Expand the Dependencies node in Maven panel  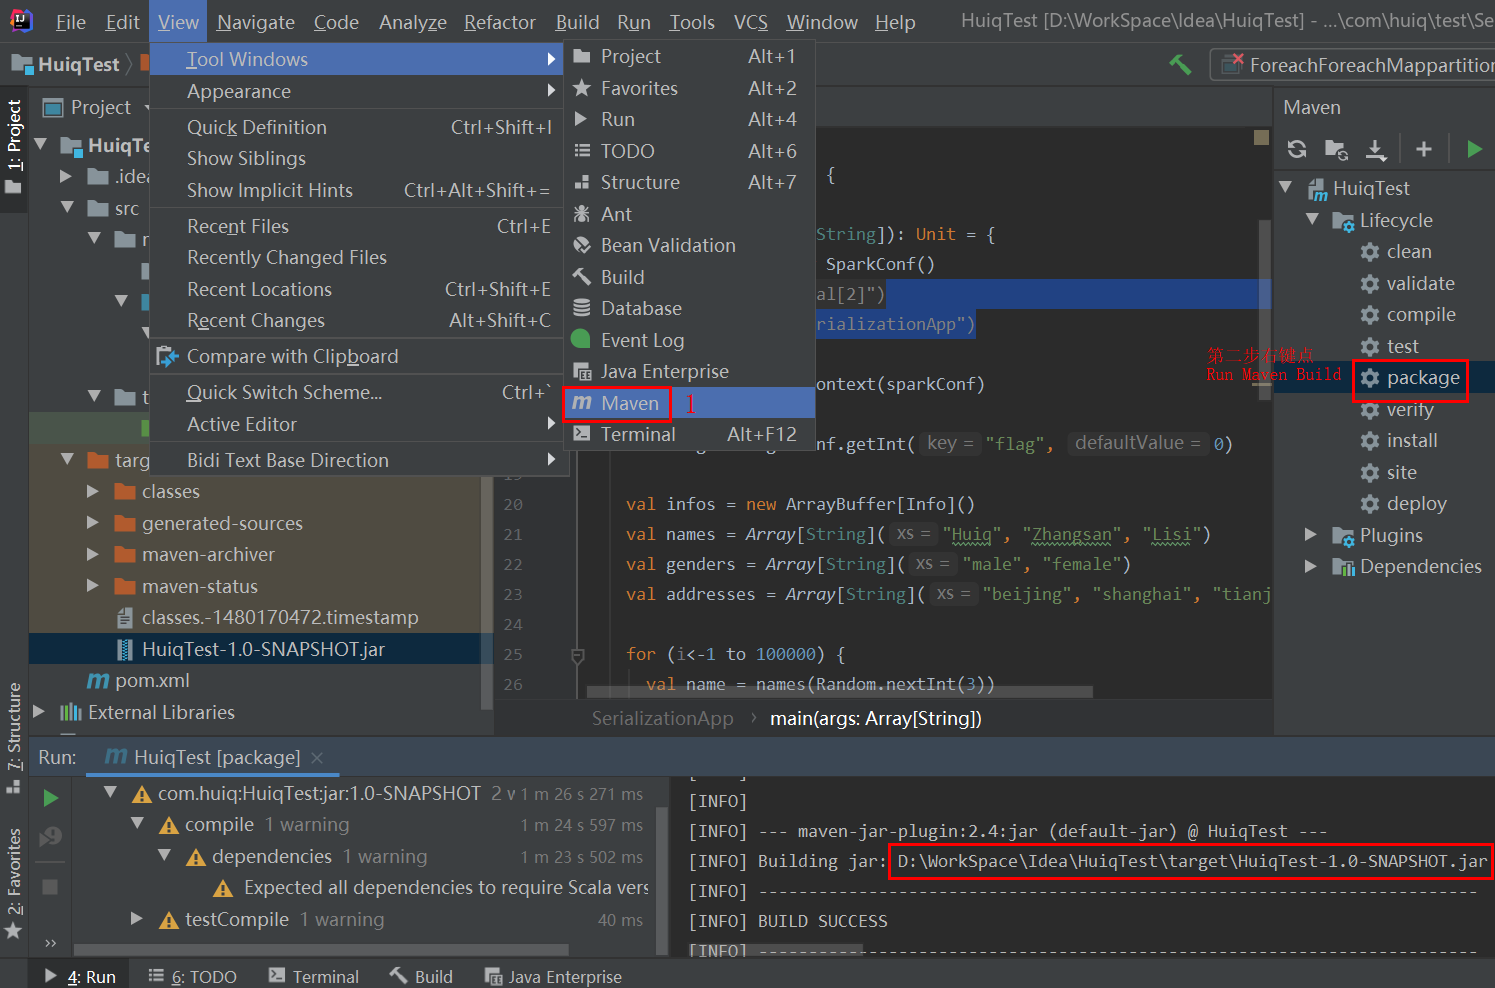point(1311,567)
